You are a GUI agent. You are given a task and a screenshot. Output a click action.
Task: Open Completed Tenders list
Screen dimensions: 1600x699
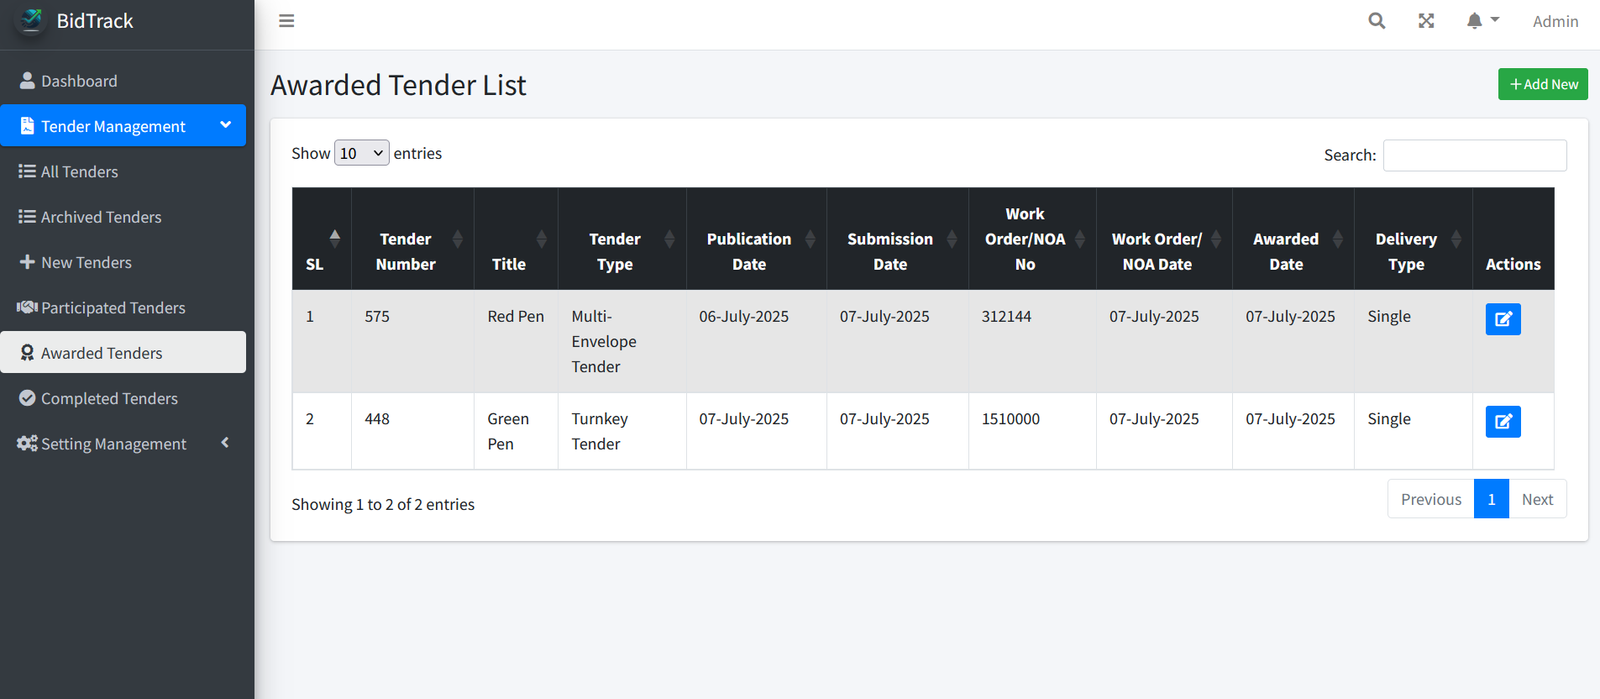(x=109, y=399)
